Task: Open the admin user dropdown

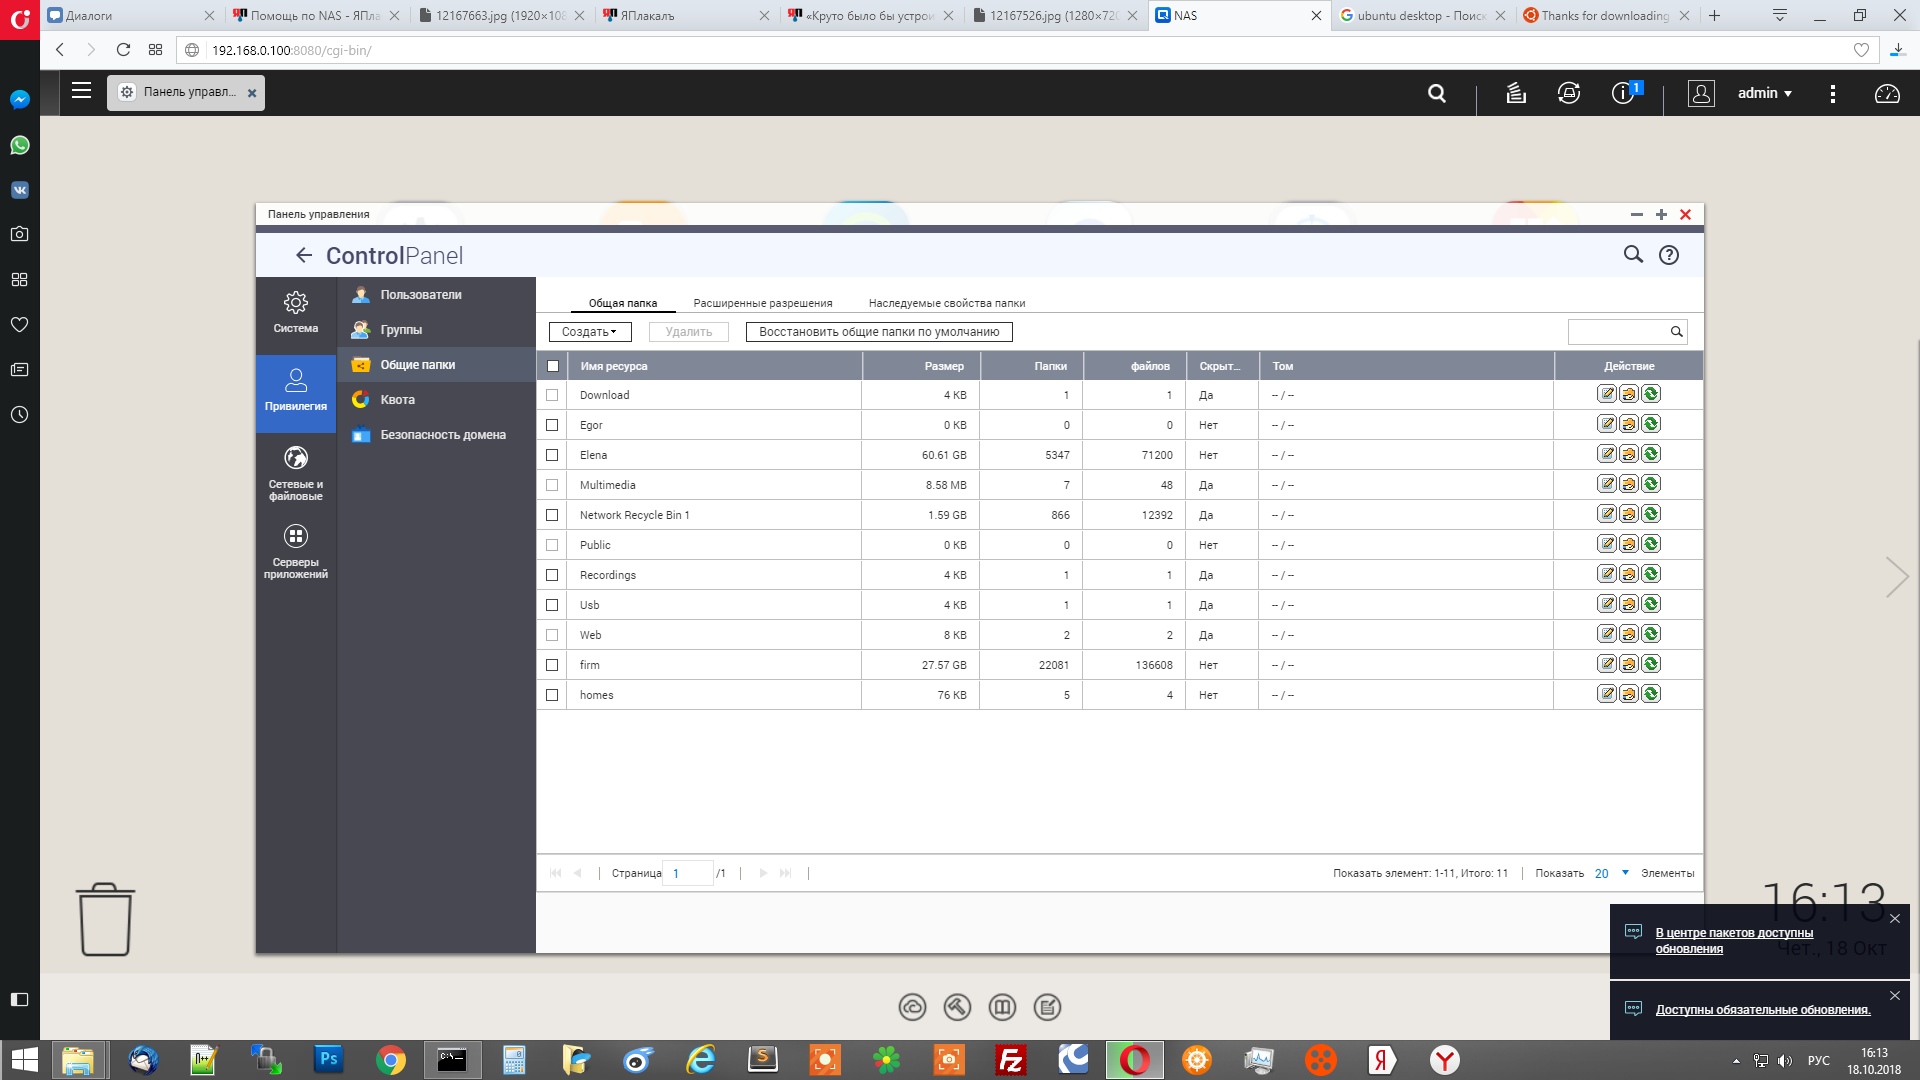Action: click(1764, 93)
